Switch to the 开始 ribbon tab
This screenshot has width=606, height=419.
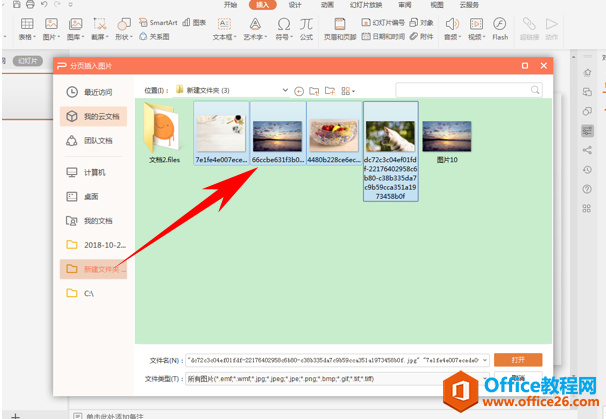pyautogui.click(x=230, y=5)
